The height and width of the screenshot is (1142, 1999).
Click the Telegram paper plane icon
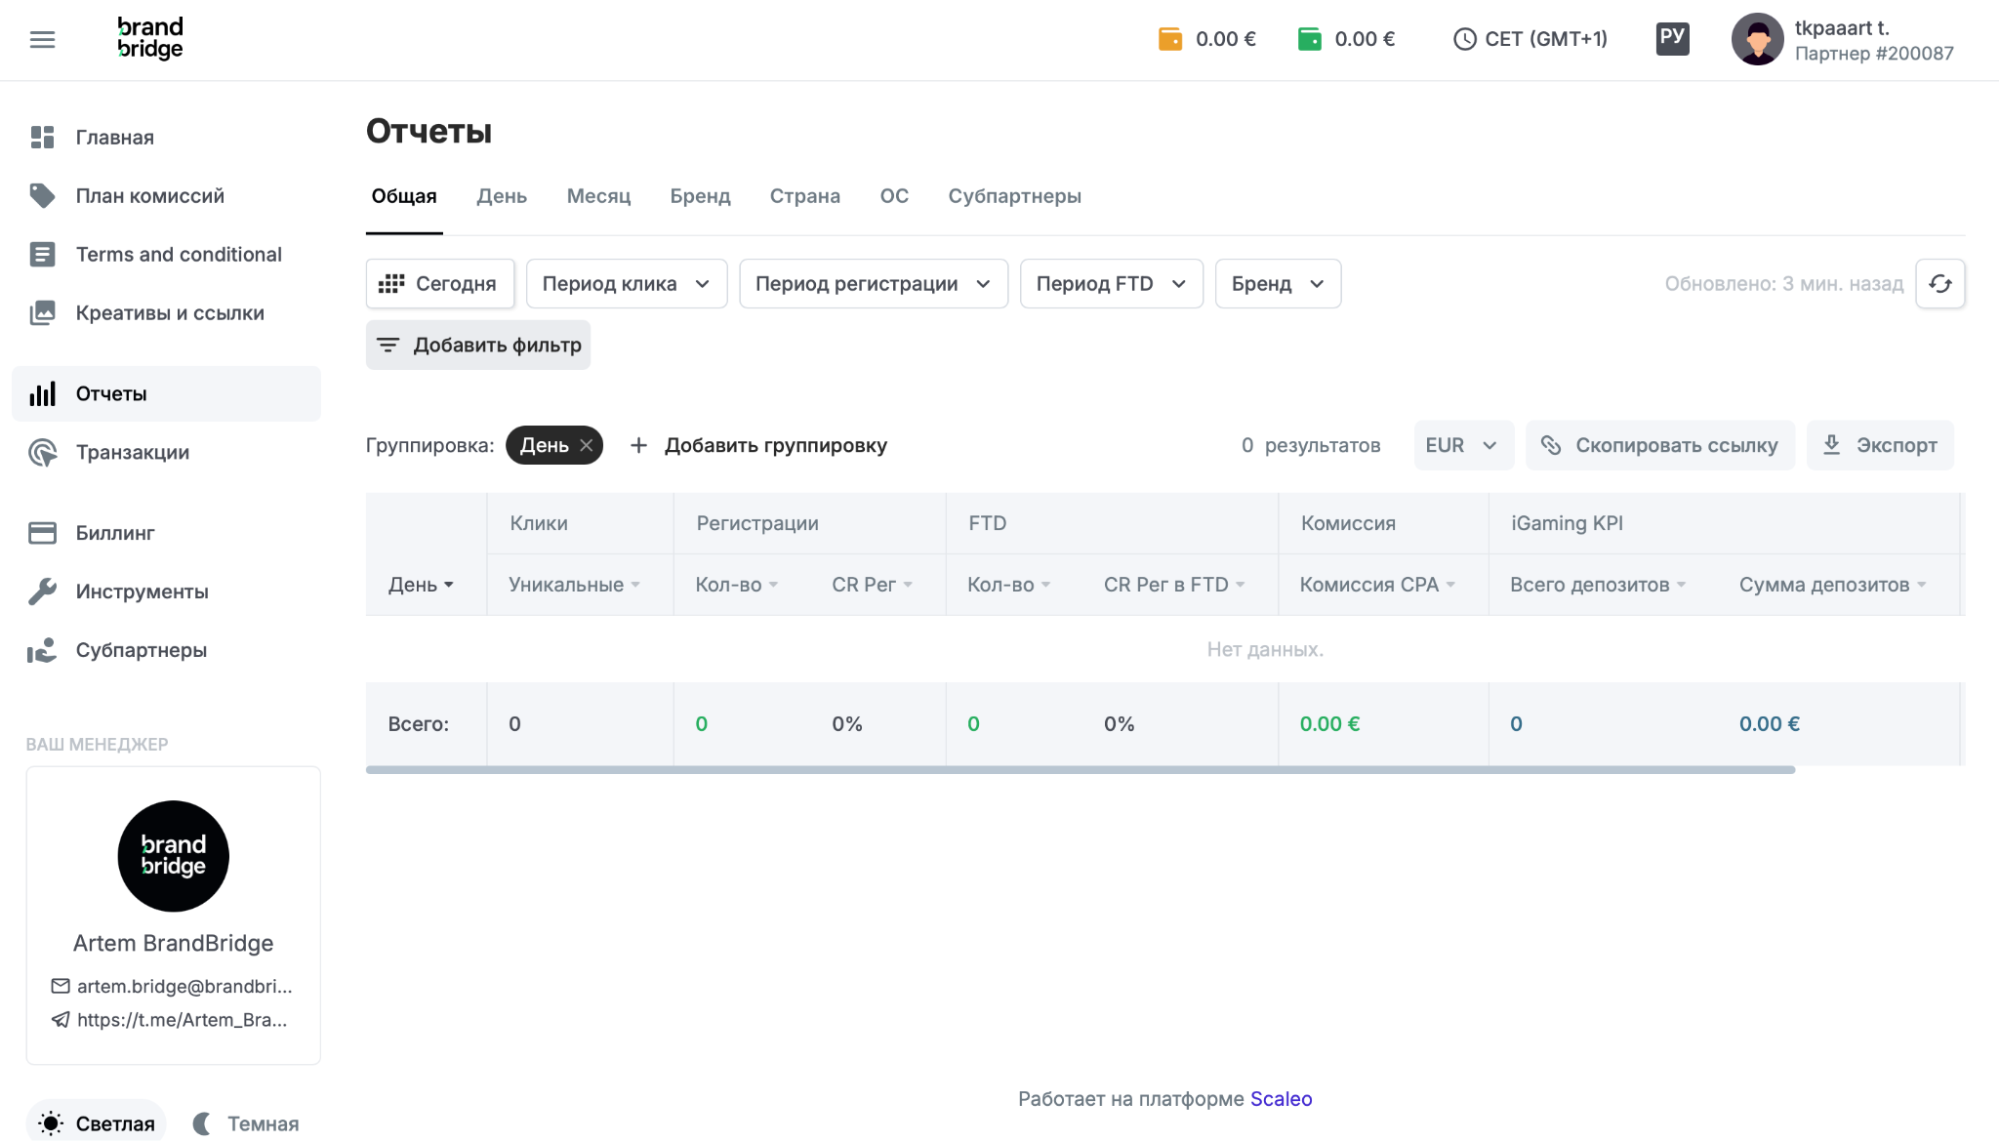(60, 1020)
